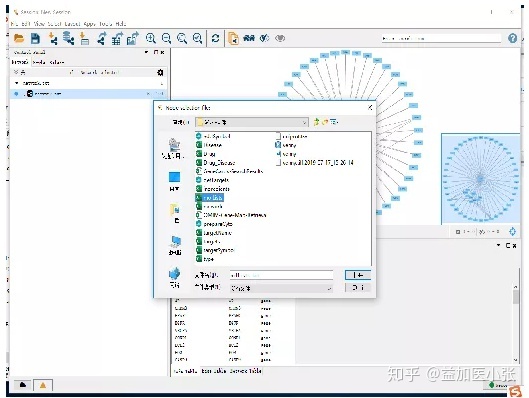Fit network content to window icon
529x398 pixels.
pyautogui.click(x=182, y=38)
